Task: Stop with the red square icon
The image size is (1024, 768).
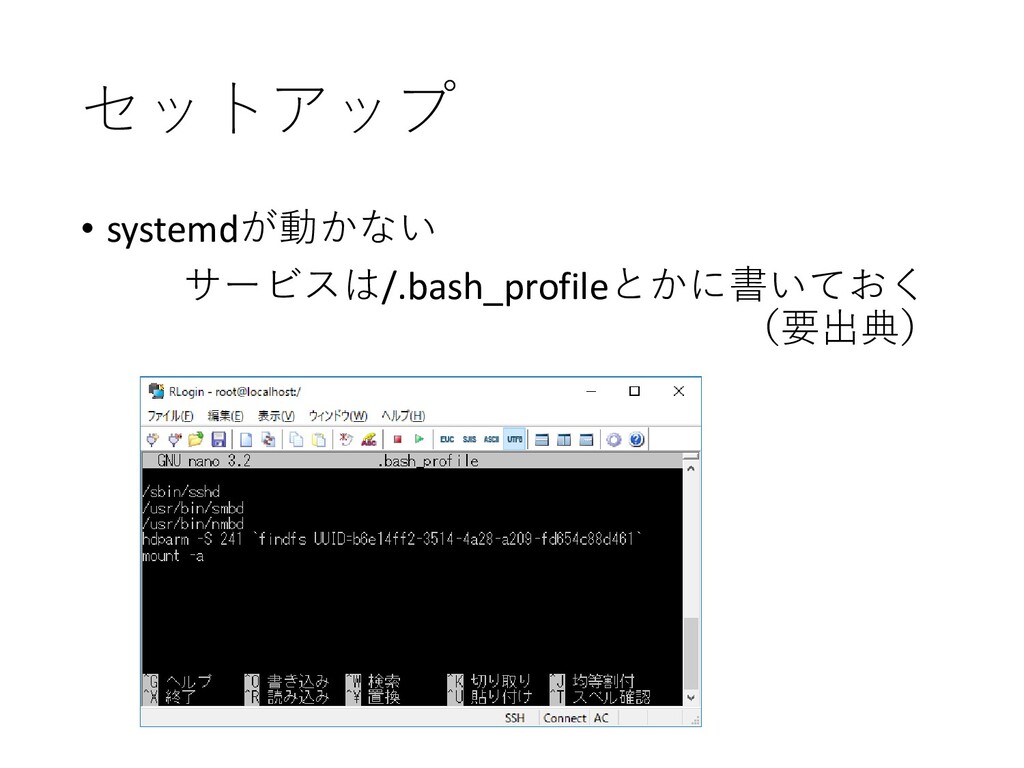Action: pos(397,440)
